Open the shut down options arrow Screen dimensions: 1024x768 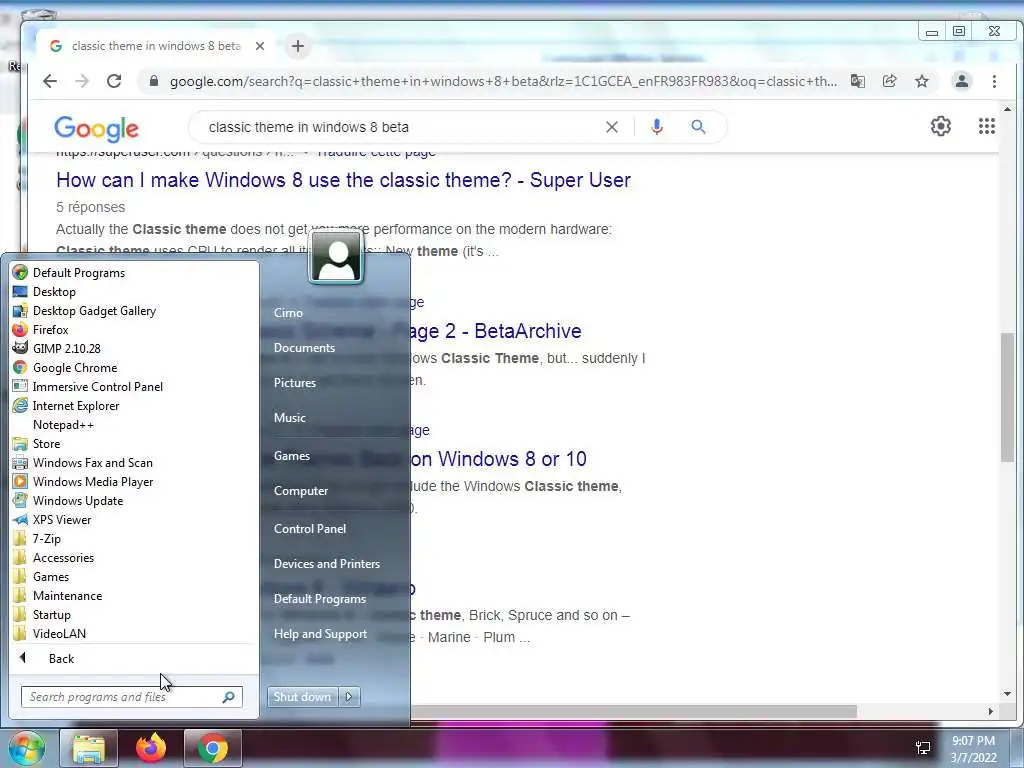click(x=349, y=697)
